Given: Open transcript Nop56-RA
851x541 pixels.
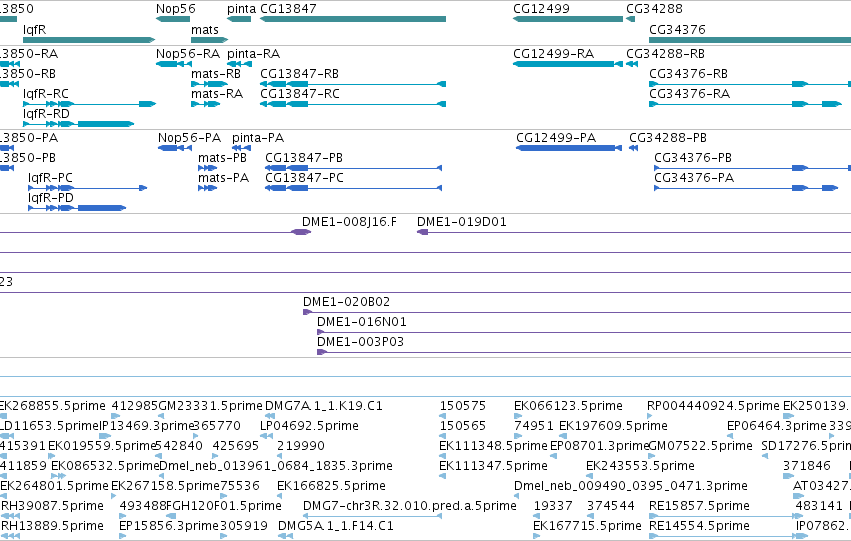Looking at the screenshot, I should click(176, 64).
